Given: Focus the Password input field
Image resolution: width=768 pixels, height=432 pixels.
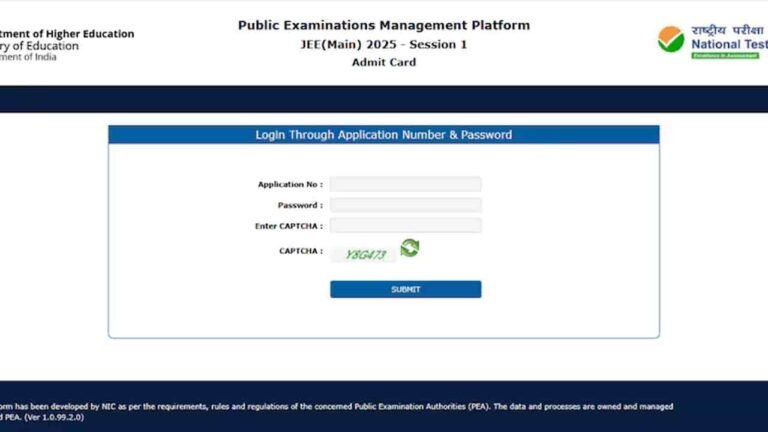Looking at the screenshot, I should point(405,205).
